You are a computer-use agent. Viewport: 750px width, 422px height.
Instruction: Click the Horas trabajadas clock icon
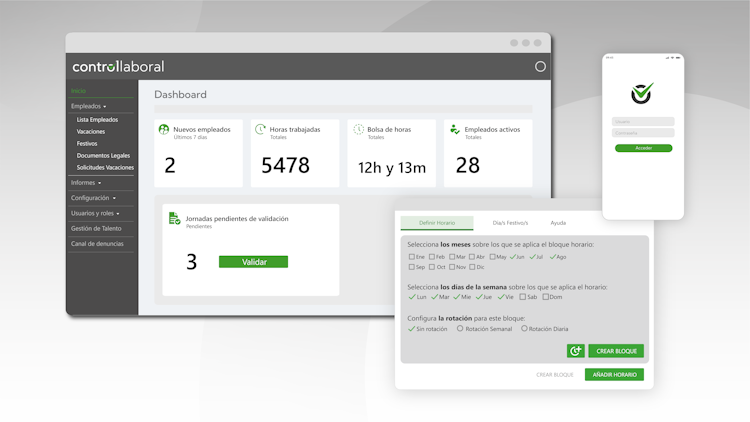[x=260, y=129]
